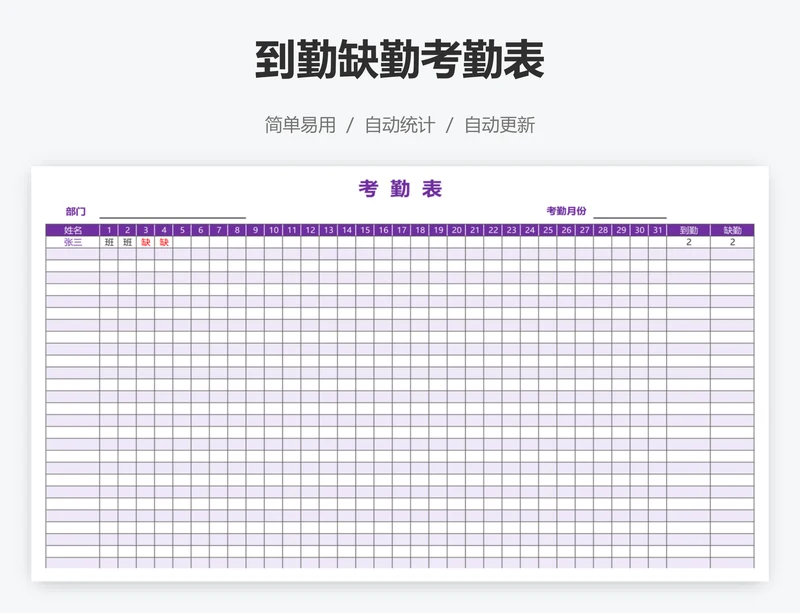Click the 班 cell under day 1
This screenshot has width=800, height=613.
[109, 242]
